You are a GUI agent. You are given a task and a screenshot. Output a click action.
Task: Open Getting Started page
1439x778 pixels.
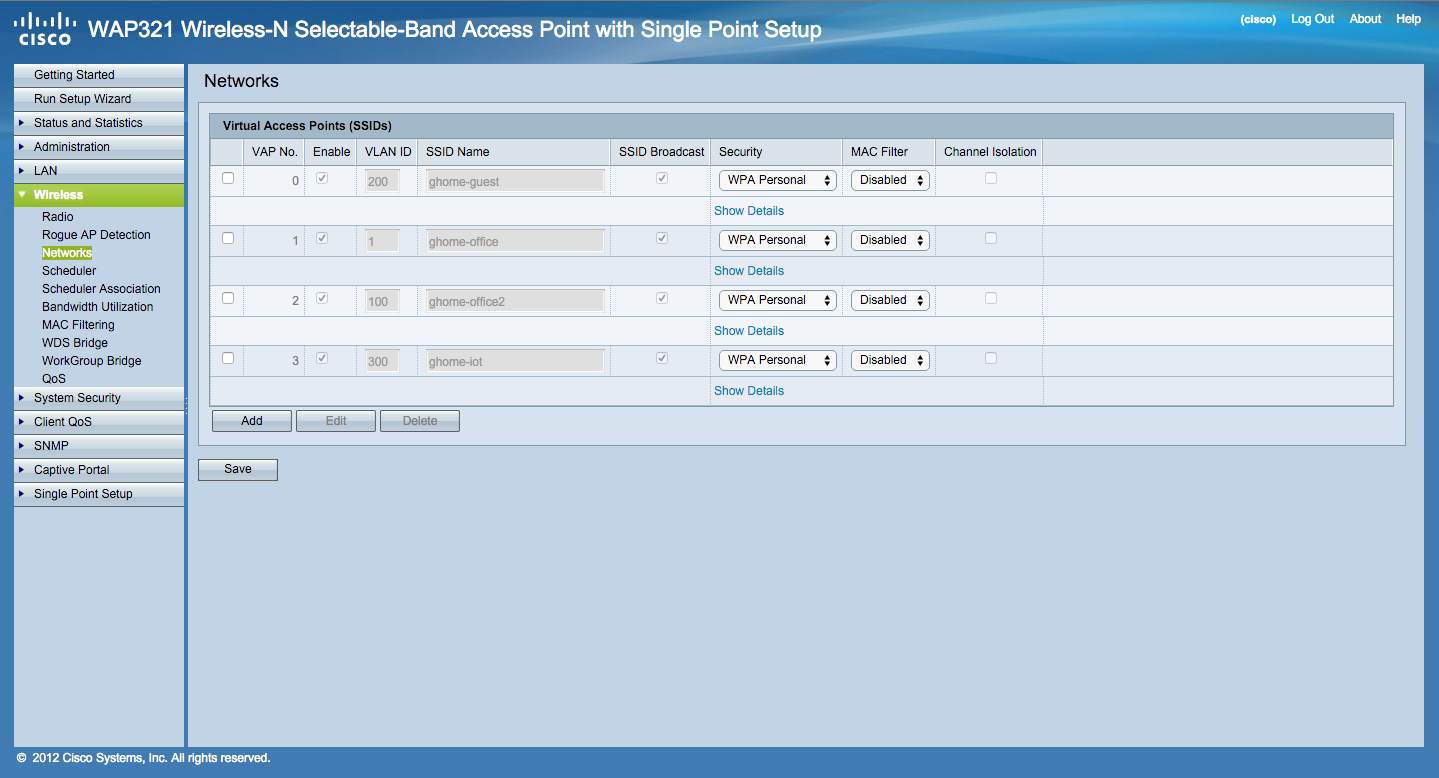pos(99,75)
